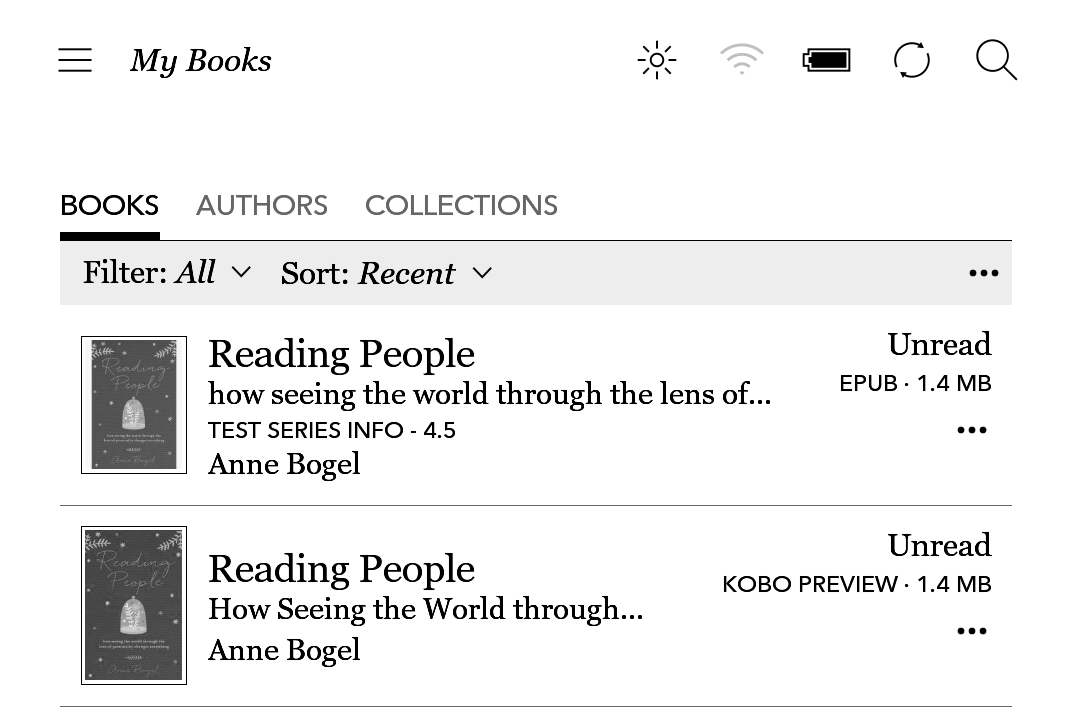The image size is (1072, 720).
Task: Open second Reading People cover thumbnail
Action: (134, 606)
